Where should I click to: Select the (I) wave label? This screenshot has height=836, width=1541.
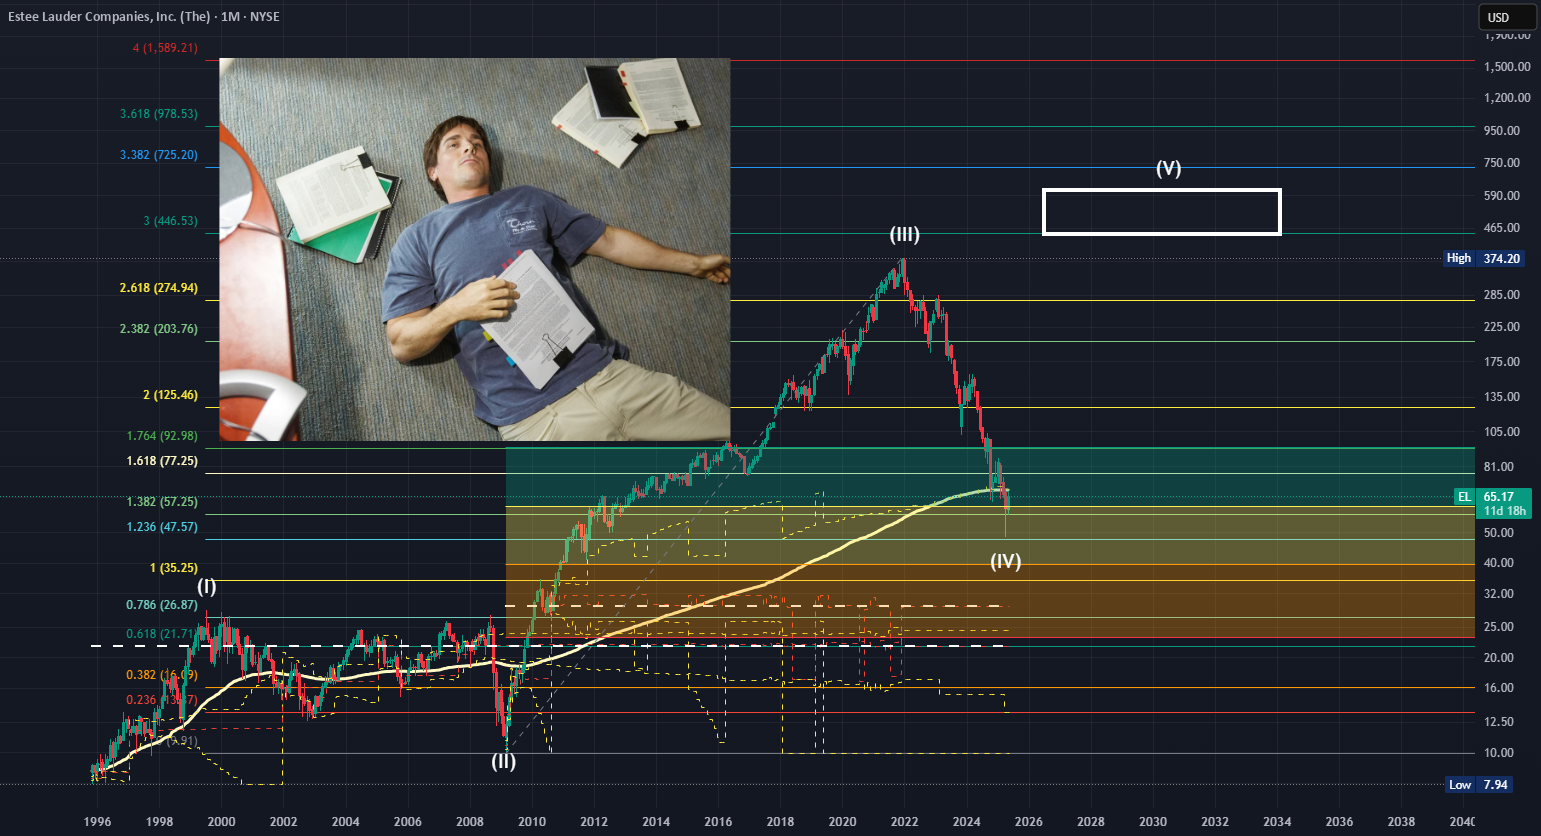(206, 587)
